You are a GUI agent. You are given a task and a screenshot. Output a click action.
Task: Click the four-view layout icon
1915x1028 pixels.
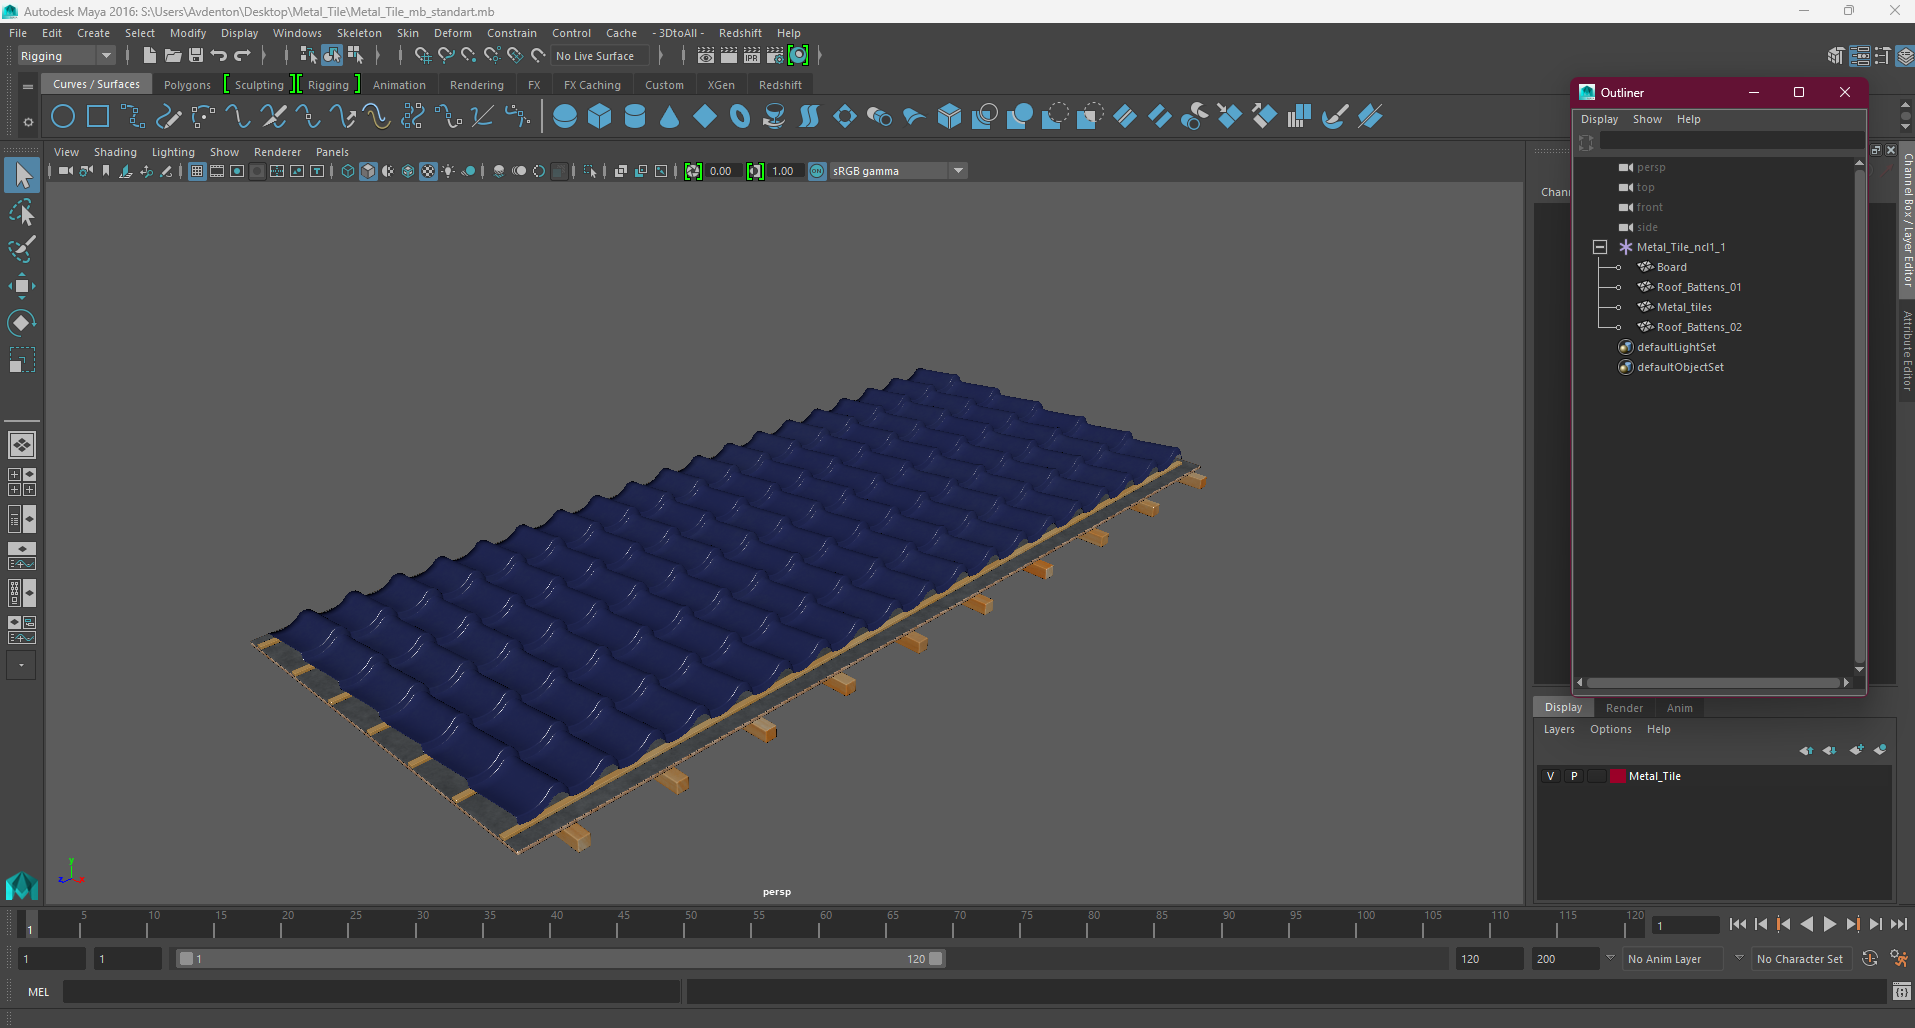21,482
